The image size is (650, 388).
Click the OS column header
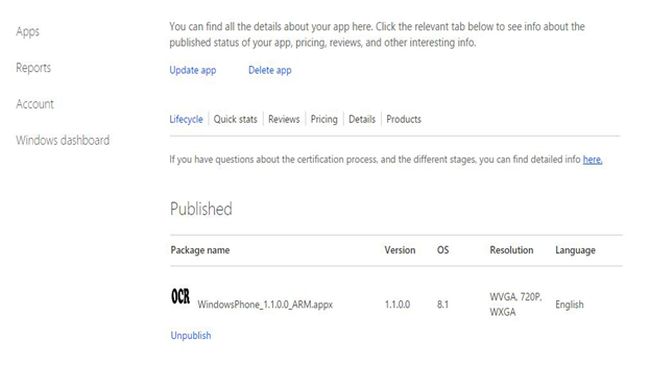click(x=443, y=250)
